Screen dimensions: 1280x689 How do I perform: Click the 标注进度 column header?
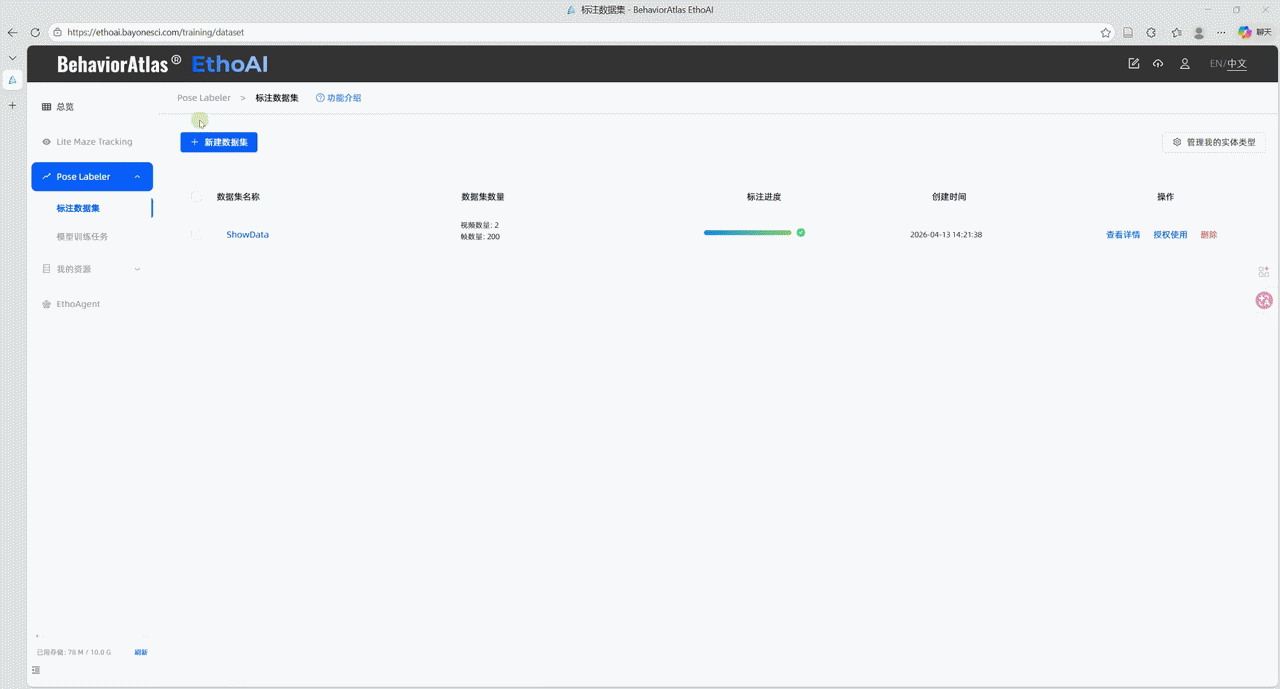coord(764,197)
